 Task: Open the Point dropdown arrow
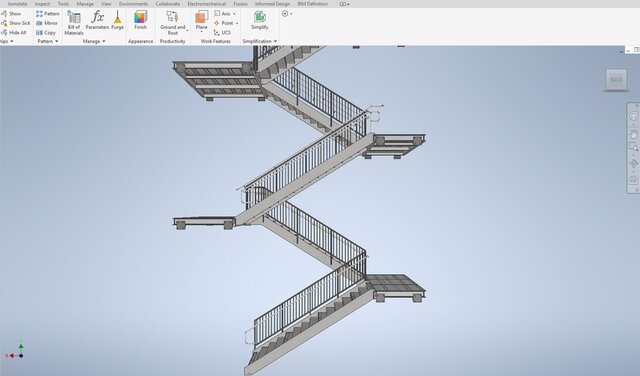pyautogui.click(x=236, y=23)
